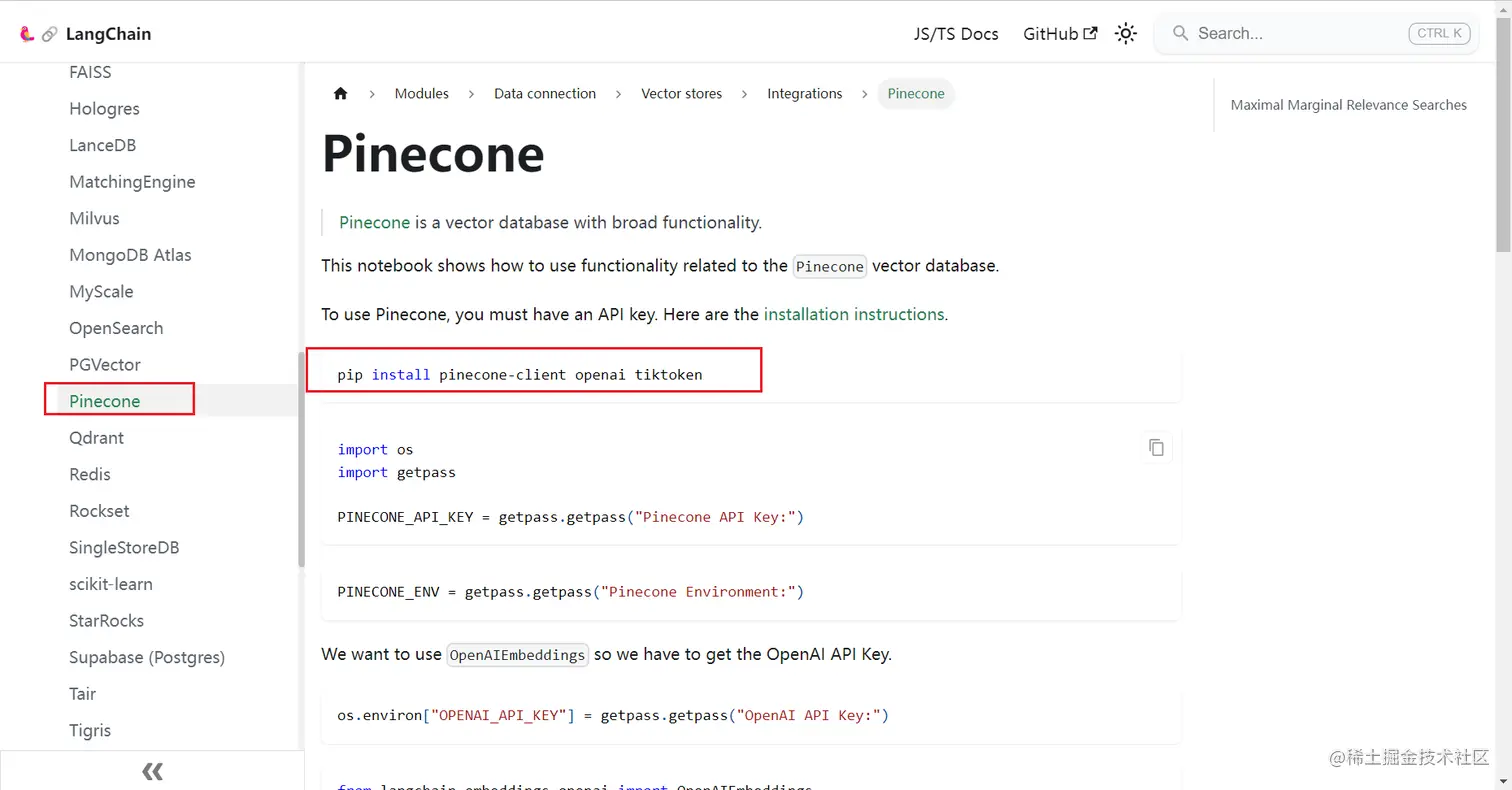The image size is (1512, 790).
Task: Focus the Search input field
Action: [x=1316, y=33]
